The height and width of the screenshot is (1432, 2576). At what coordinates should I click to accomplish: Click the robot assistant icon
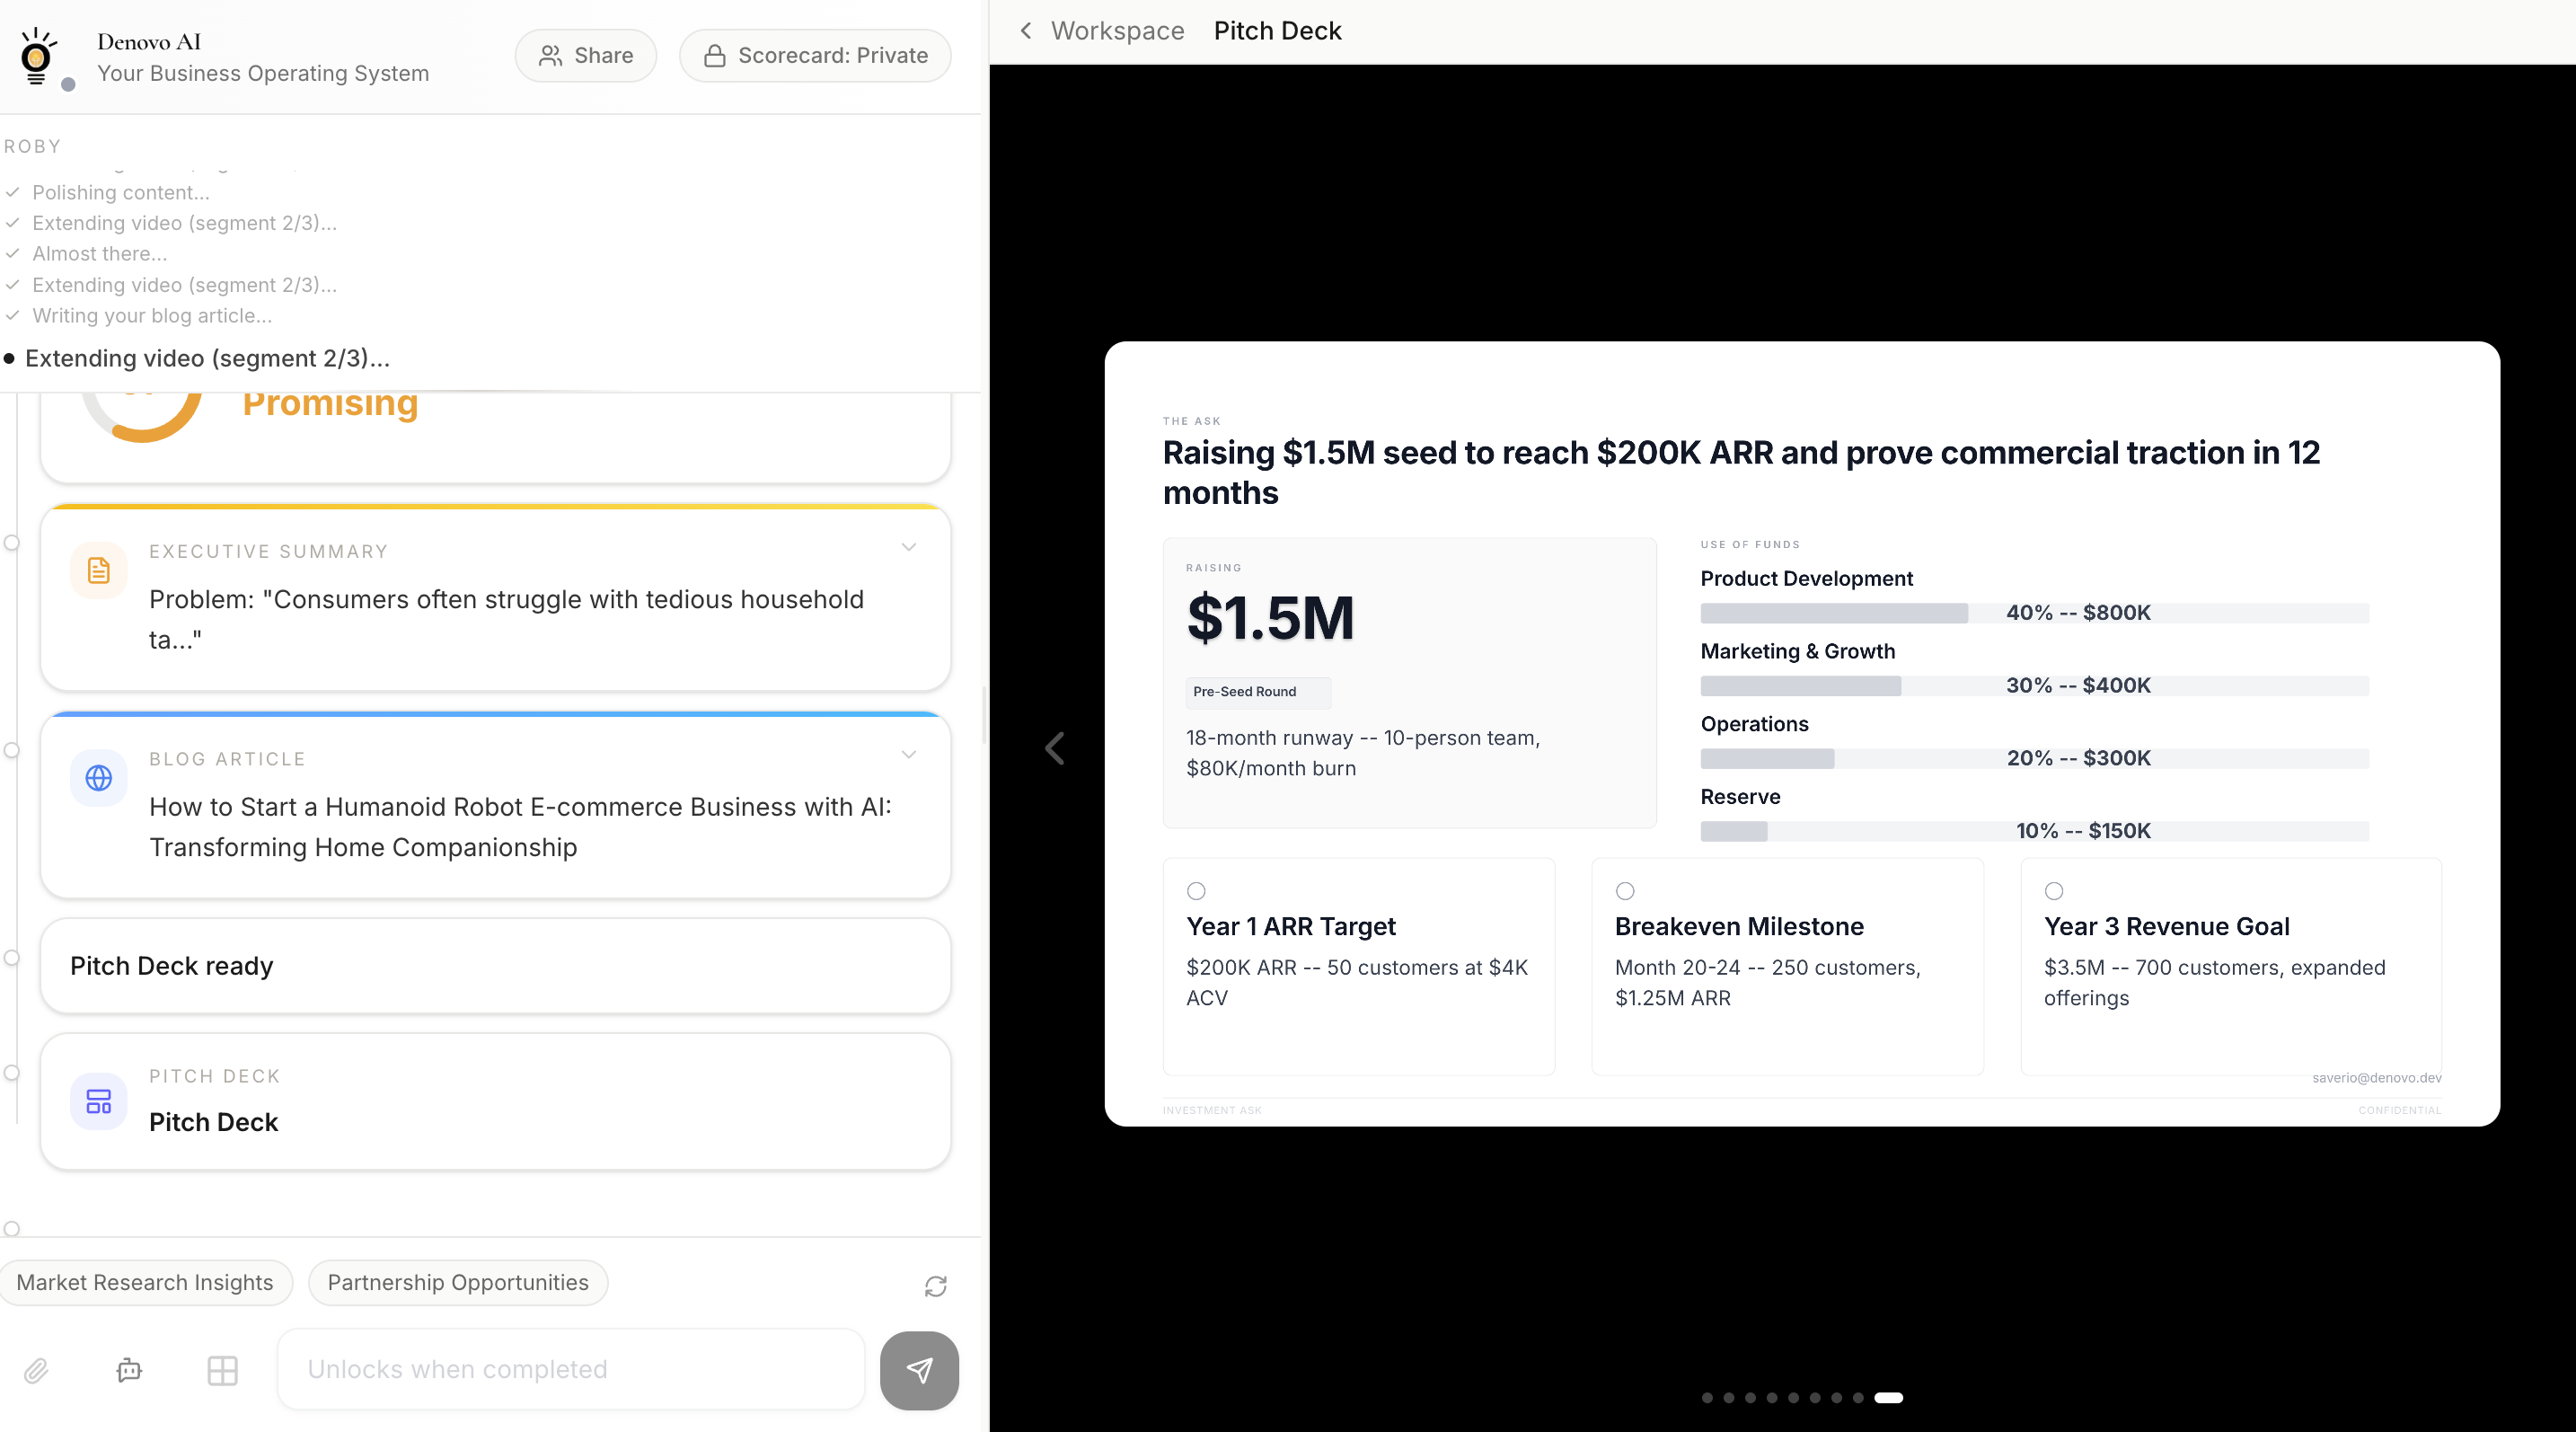point(129,1369)
